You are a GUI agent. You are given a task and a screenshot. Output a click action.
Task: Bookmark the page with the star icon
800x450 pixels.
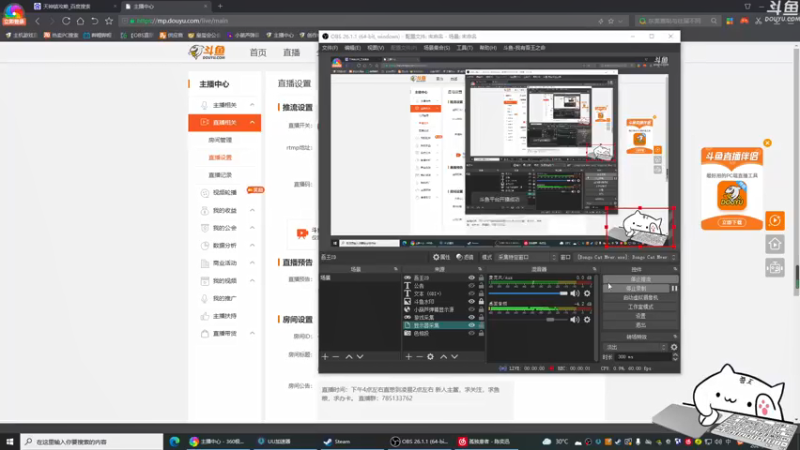click(109, 21)
